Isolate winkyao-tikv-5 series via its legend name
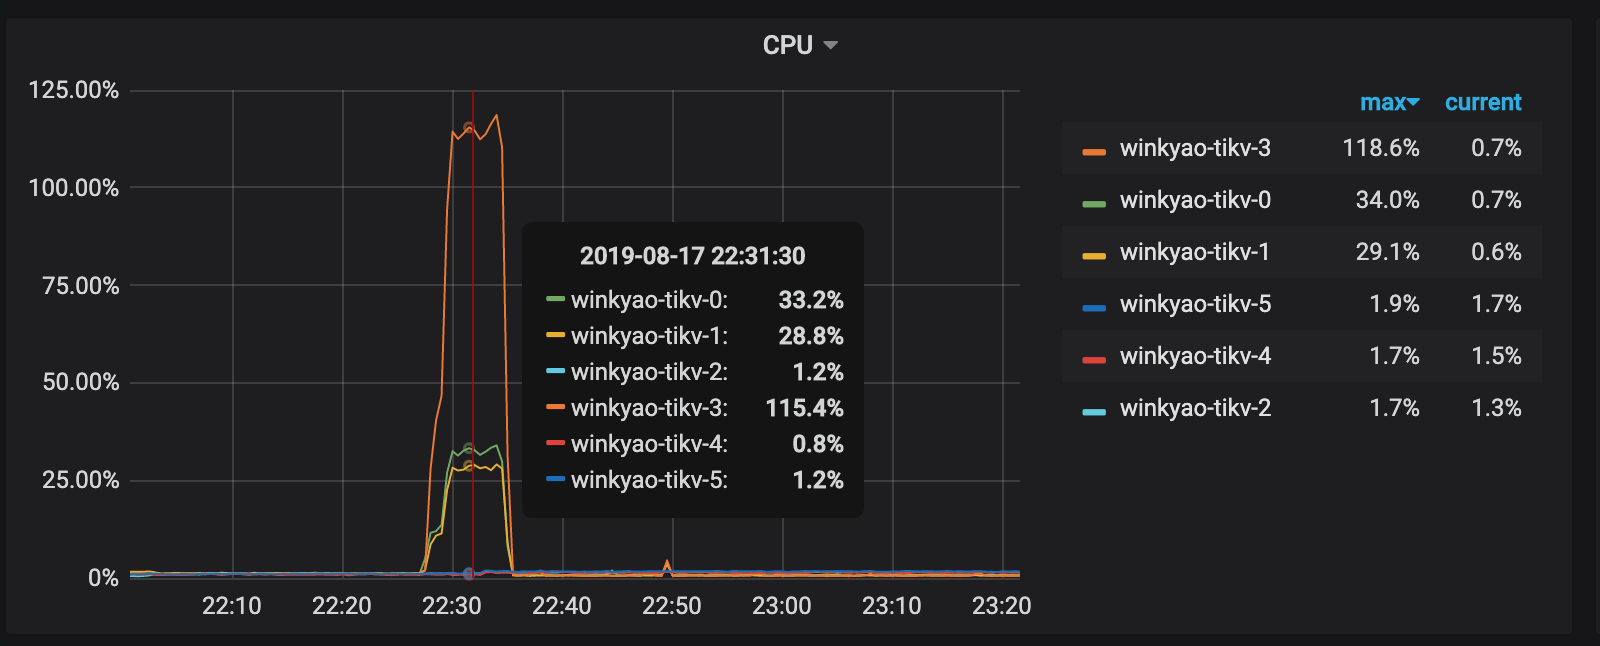Image resolution: width=1600 pixels, height=646 pixels. (1195, 304)
